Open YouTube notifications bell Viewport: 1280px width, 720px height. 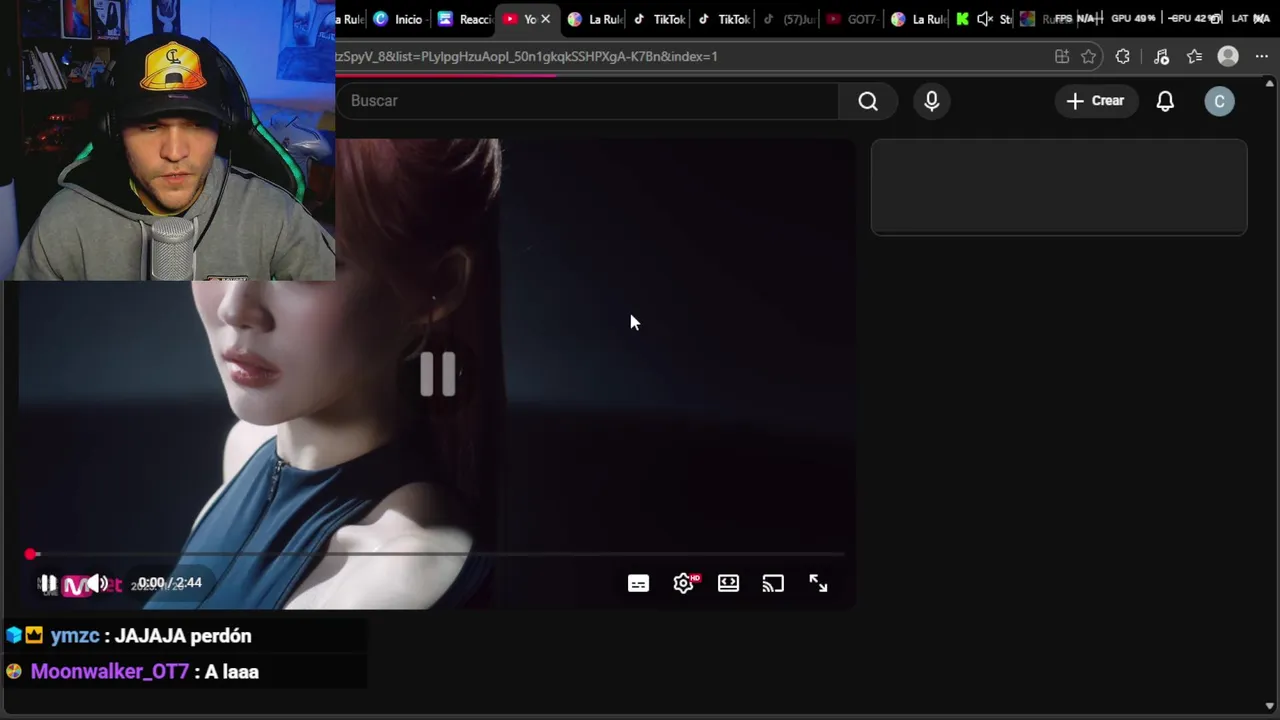[1165, 101]
